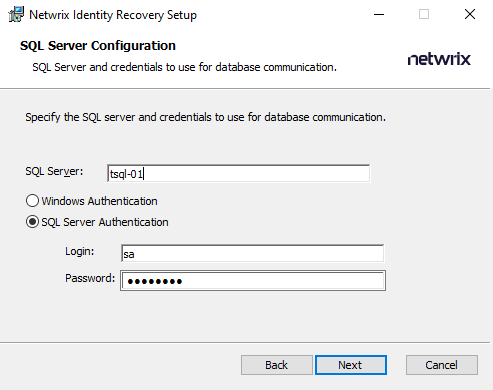Image resolution: width=493 pixels, height=390 pixels.
Task: Click the "Login:" label
Action: click(x=80, y=251)
